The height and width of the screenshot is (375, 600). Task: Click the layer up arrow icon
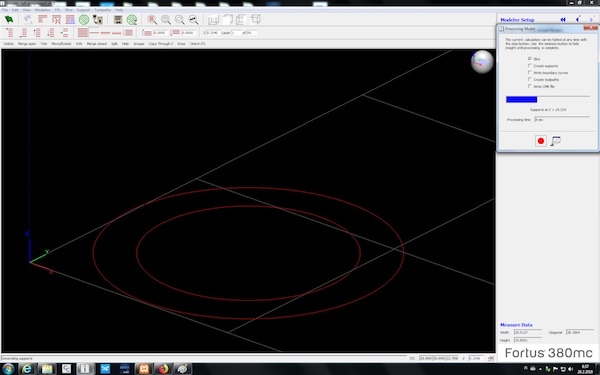click(x=37, y=33)
